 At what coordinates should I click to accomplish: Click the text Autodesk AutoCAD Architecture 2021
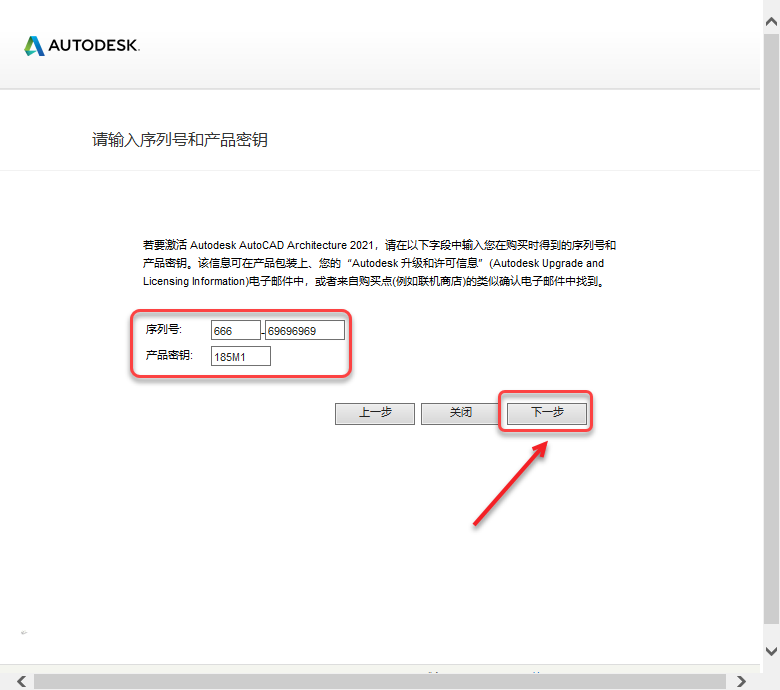pos(281,245)
